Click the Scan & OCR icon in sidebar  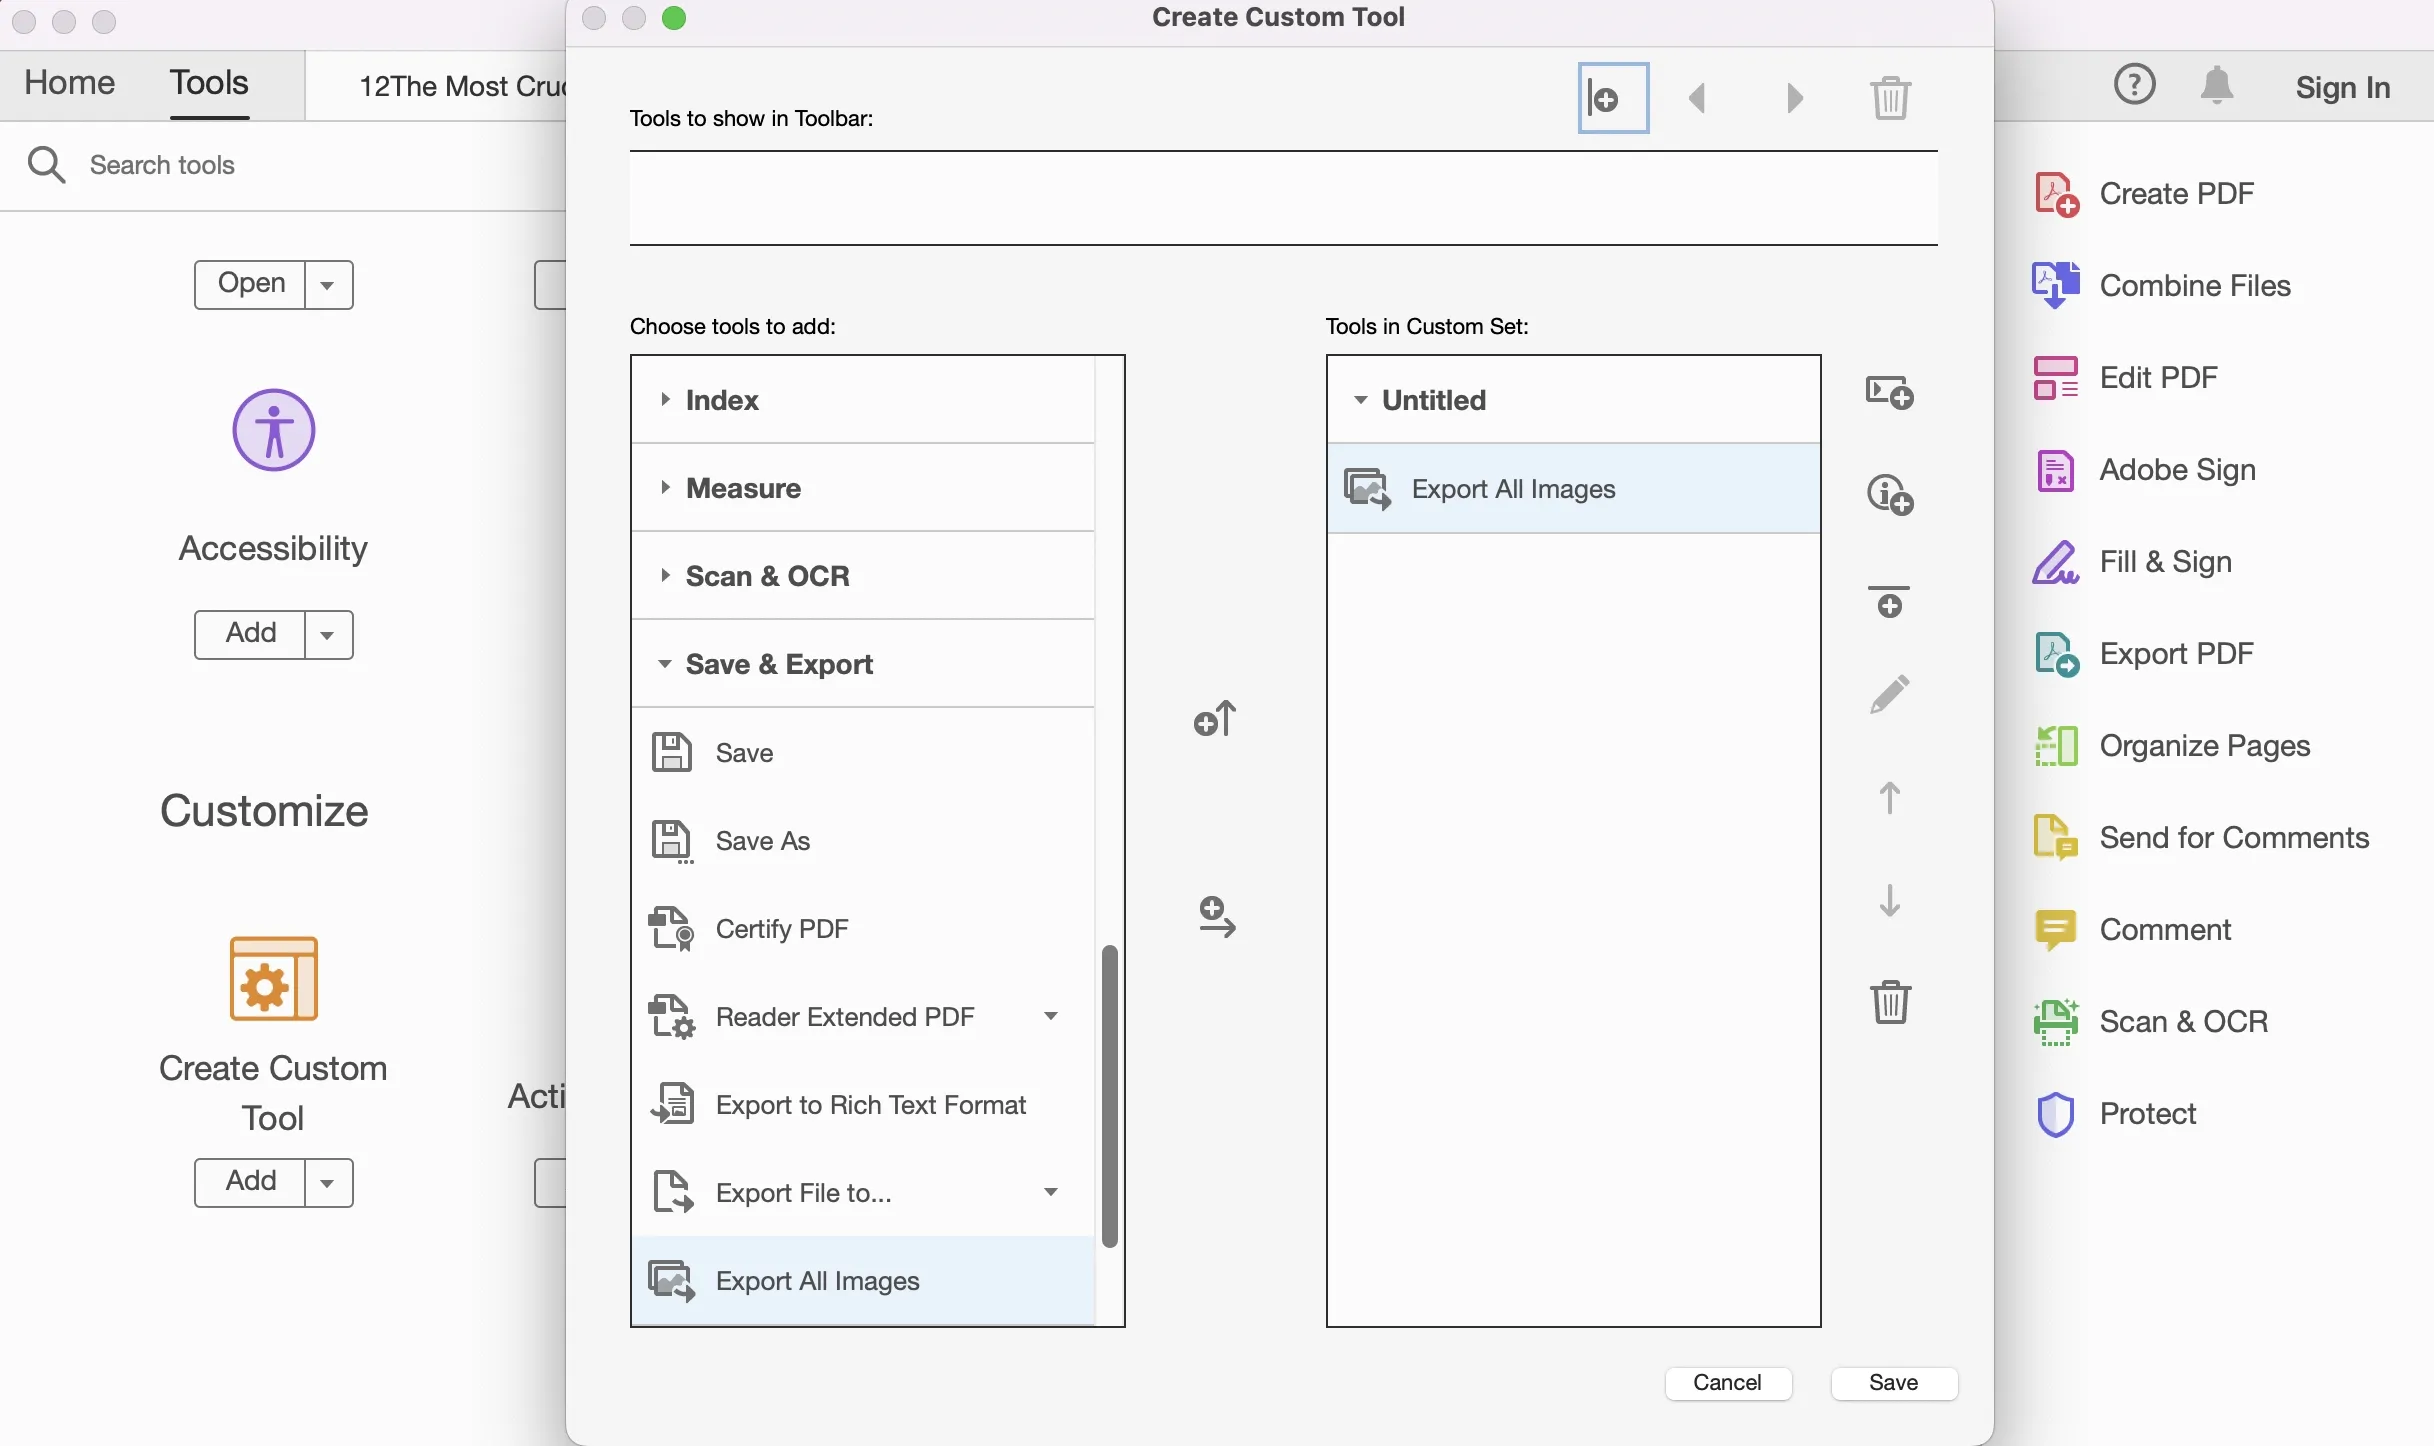click(2054, 1021)
